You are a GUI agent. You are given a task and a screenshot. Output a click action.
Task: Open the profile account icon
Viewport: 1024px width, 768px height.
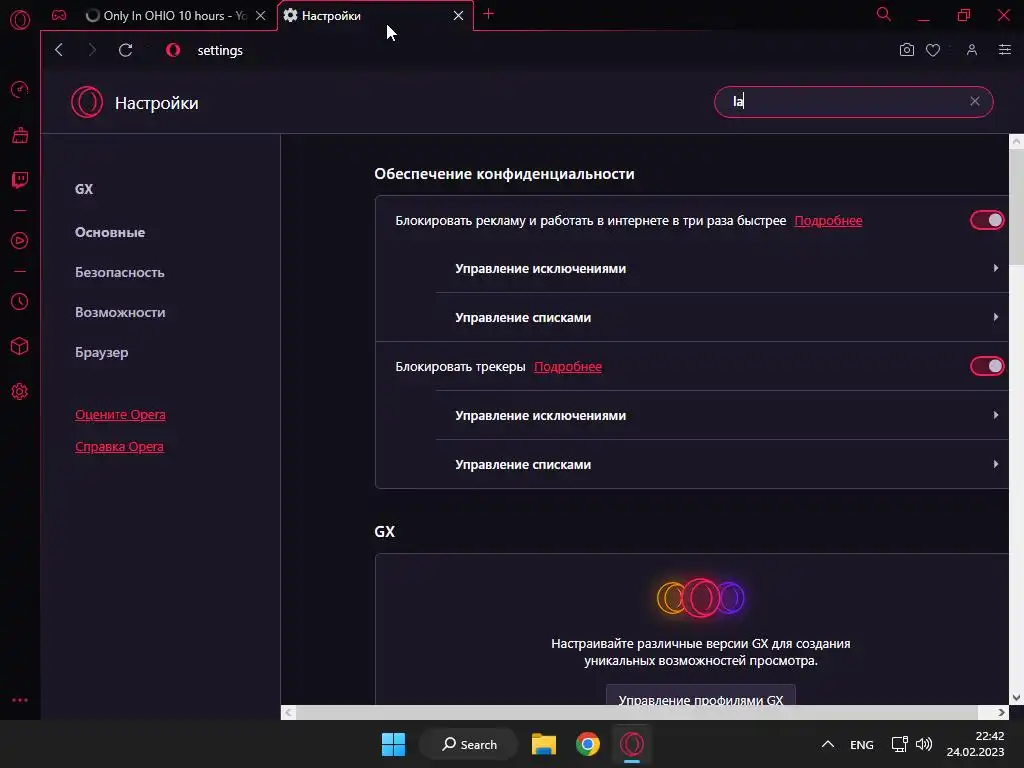[x=972, y=50]
